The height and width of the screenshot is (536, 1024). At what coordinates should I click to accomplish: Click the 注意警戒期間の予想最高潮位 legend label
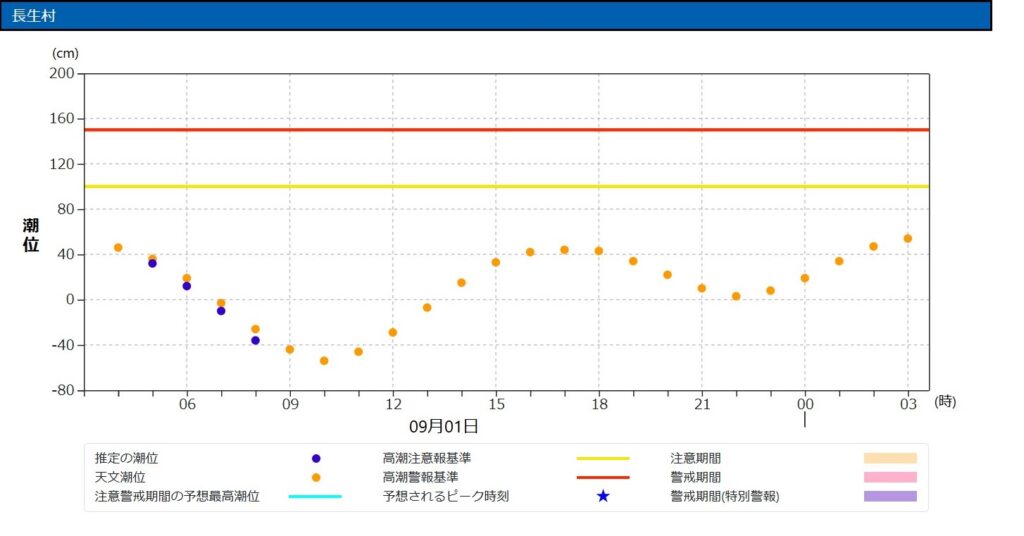(x=177, y=496)
